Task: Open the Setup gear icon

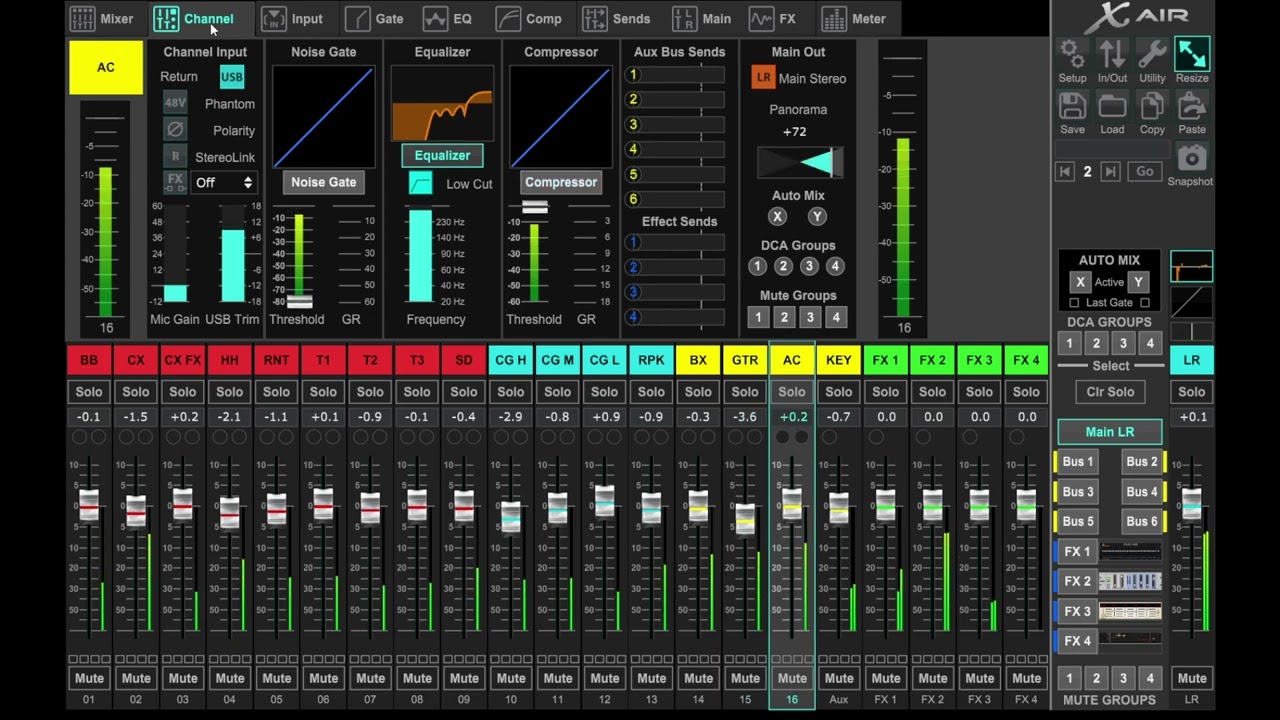Action: [1072, 53]
